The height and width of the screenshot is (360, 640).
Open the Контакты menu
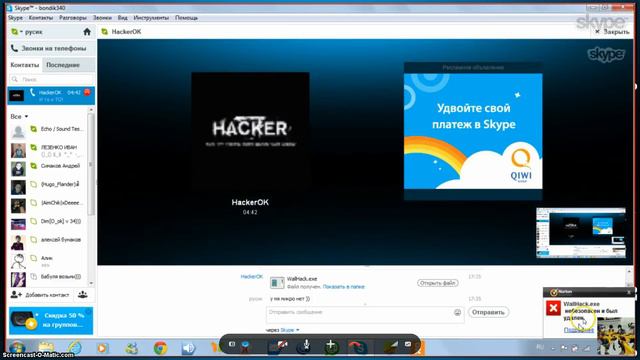pyautogui.click(x=41, y=18)
